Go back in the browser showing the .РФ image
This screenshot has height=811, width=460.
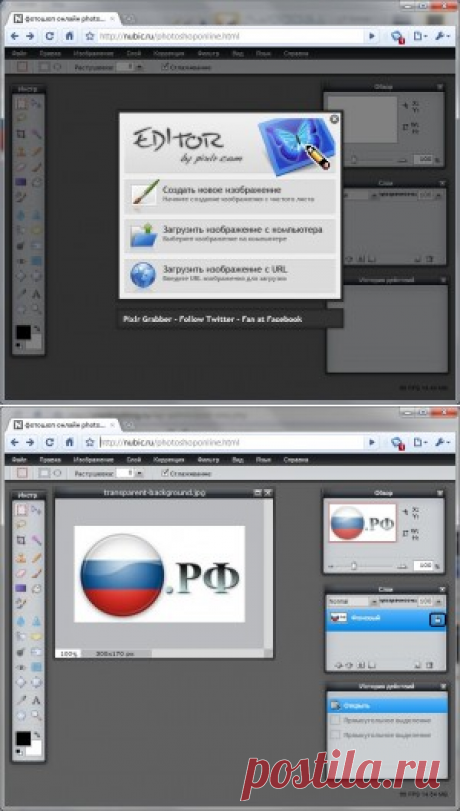click(x=14, y=442)
